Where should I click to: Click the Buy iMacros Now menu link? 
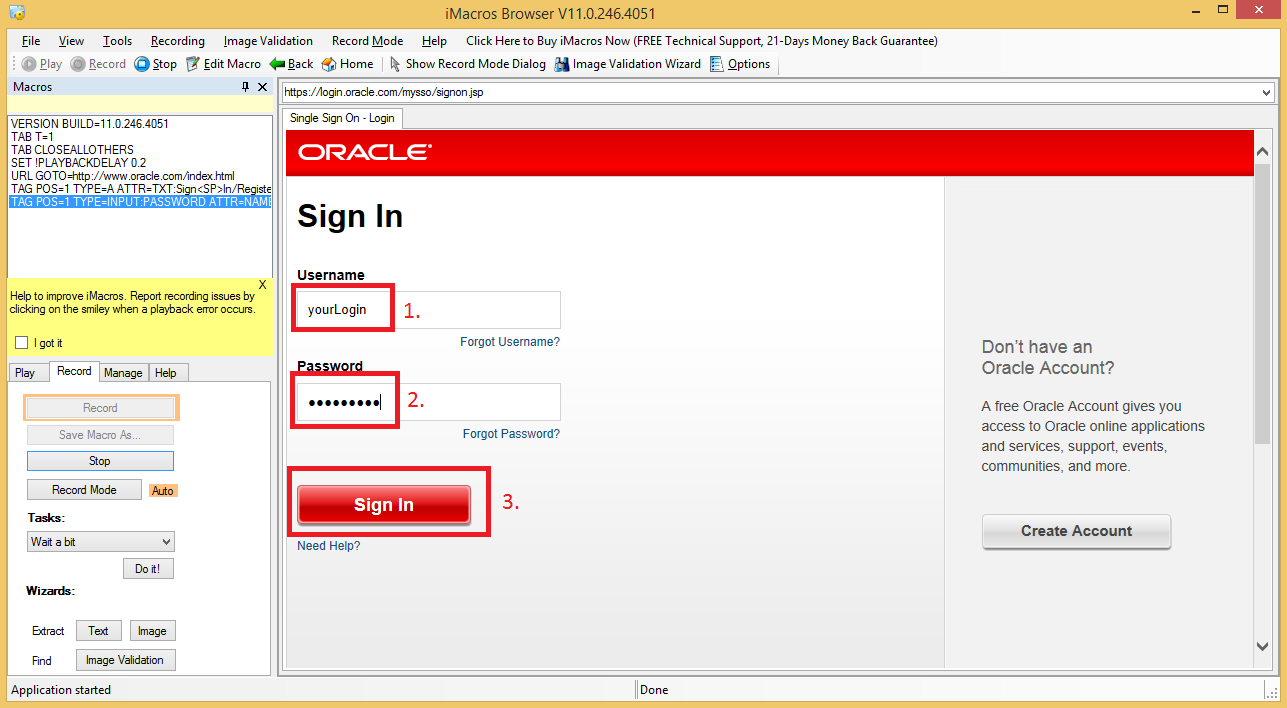coord(702,41)
